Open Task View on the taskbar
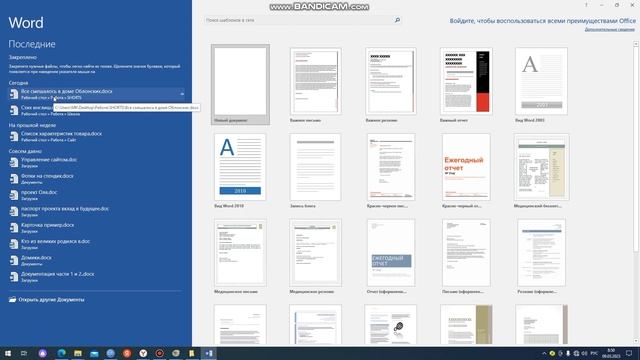 (x=24, y=353)
